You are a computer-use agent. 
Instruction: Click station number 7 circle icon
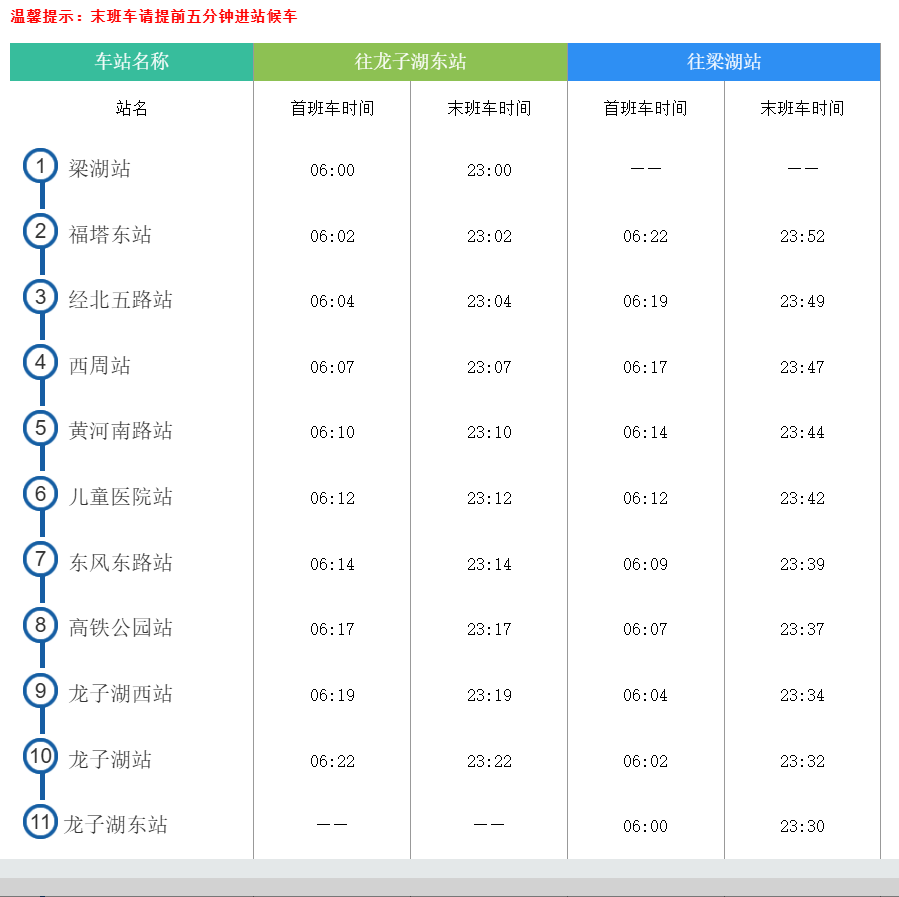40,559
